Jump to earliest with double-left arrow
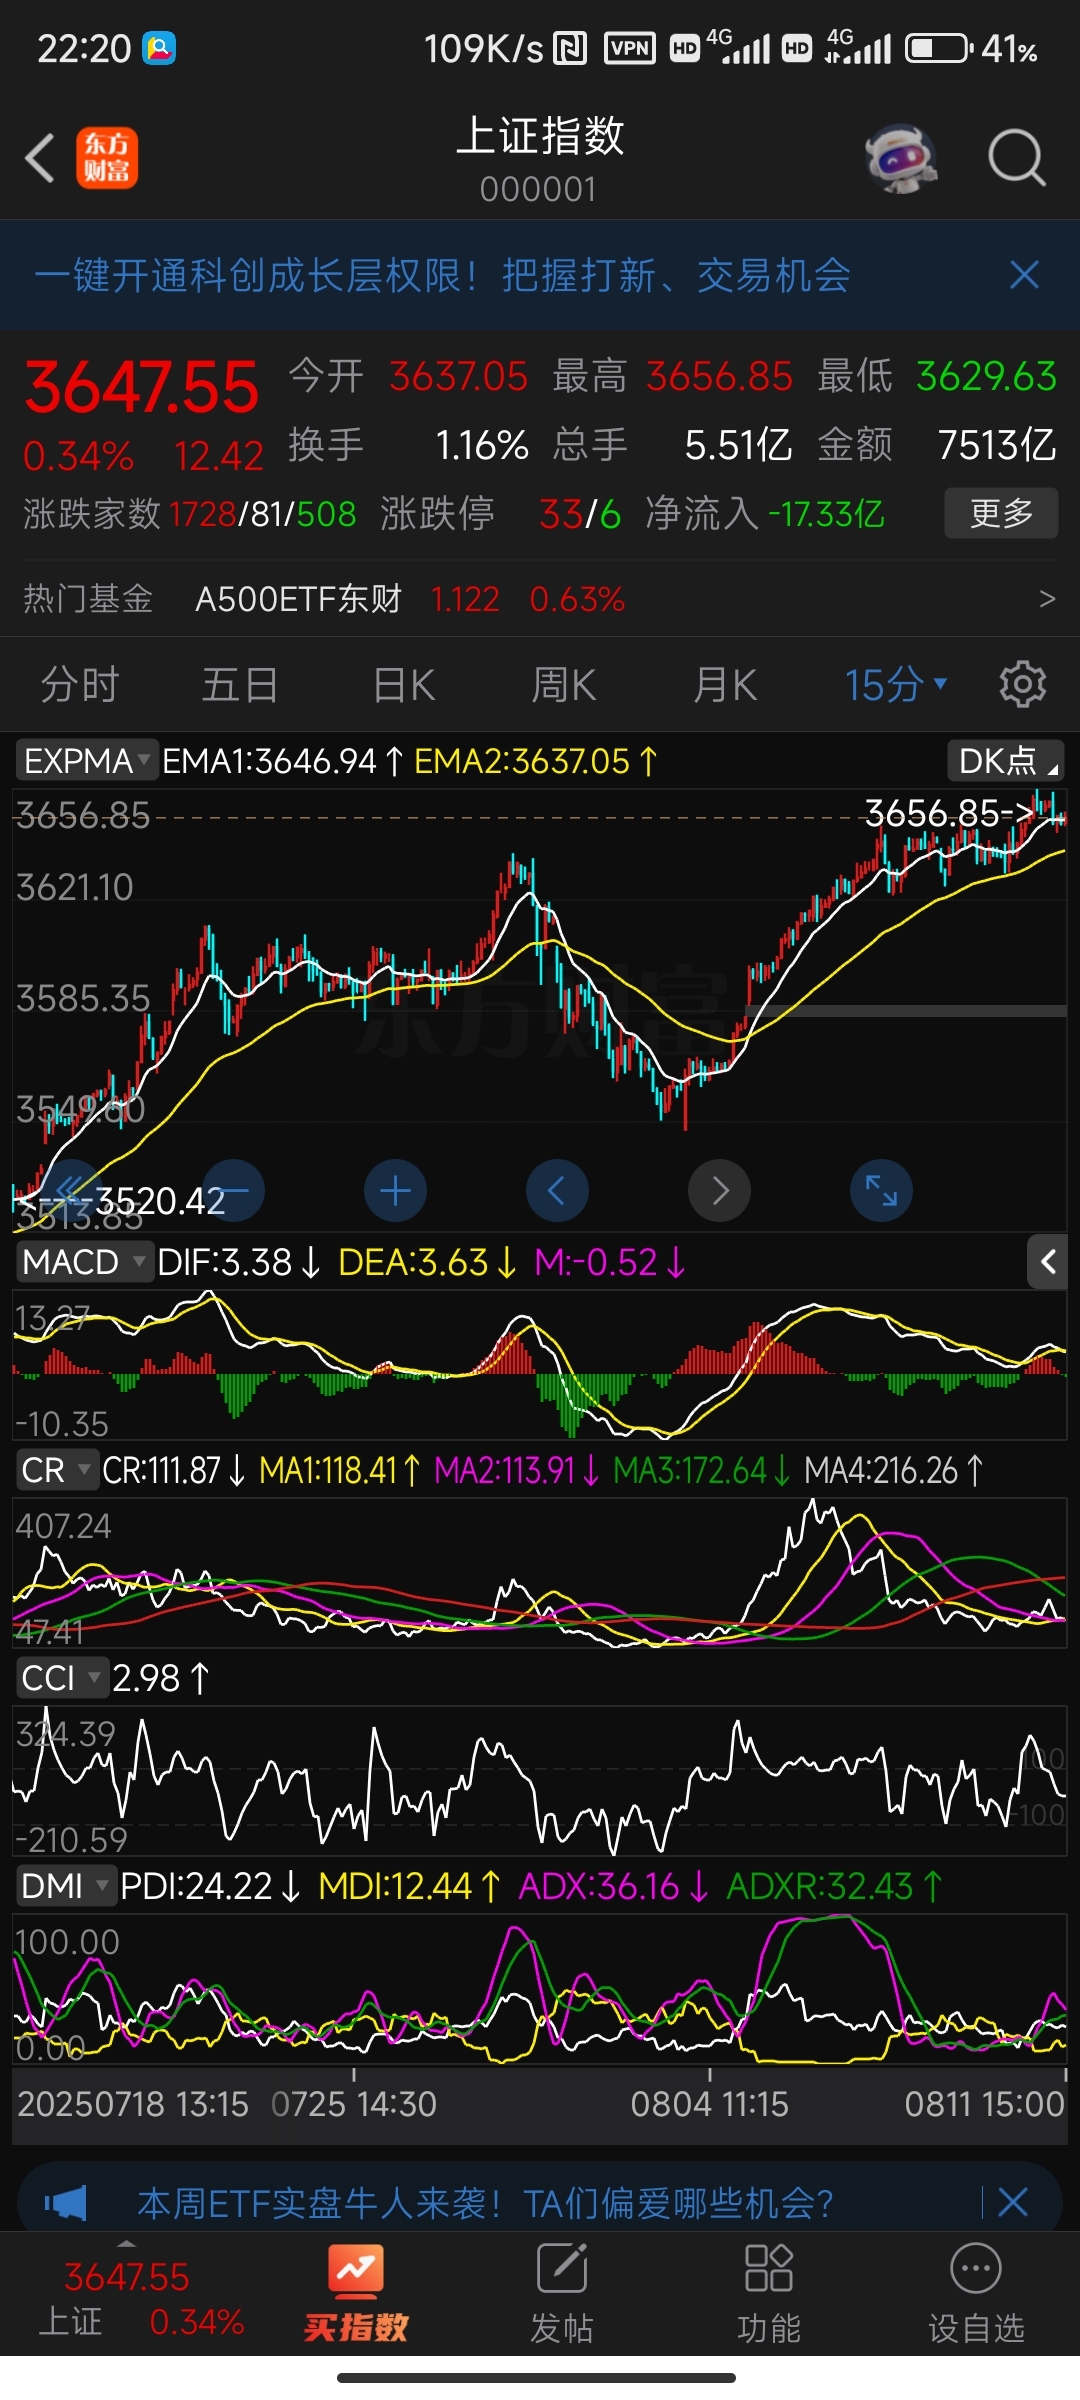The height and width of the screenshot is (2400, 1080). coord(72,1190)
